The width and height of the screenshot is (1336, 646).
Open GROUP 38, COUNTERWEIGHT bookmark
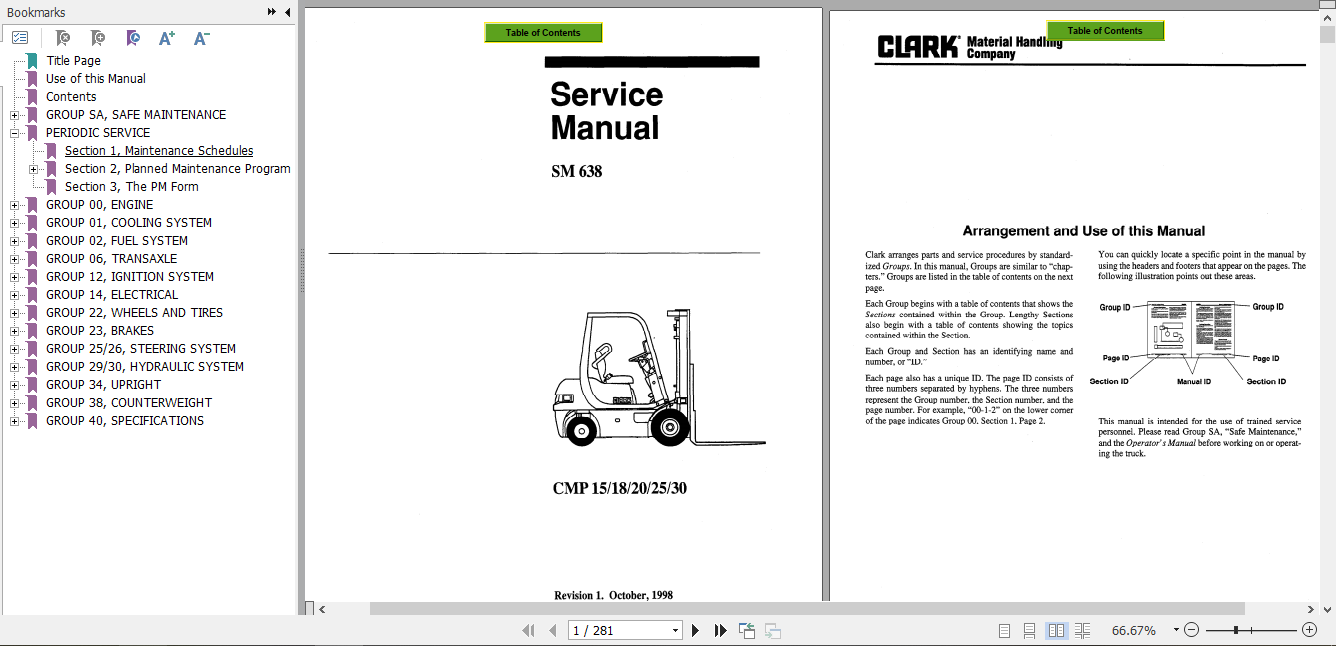coord(129,403)
